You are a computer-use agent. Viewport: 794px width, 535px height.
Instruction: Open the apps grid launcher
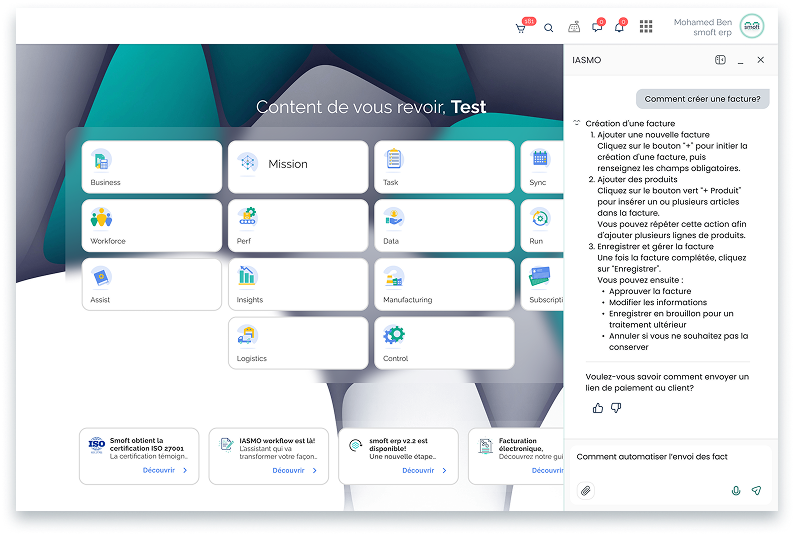pos(646,26)
